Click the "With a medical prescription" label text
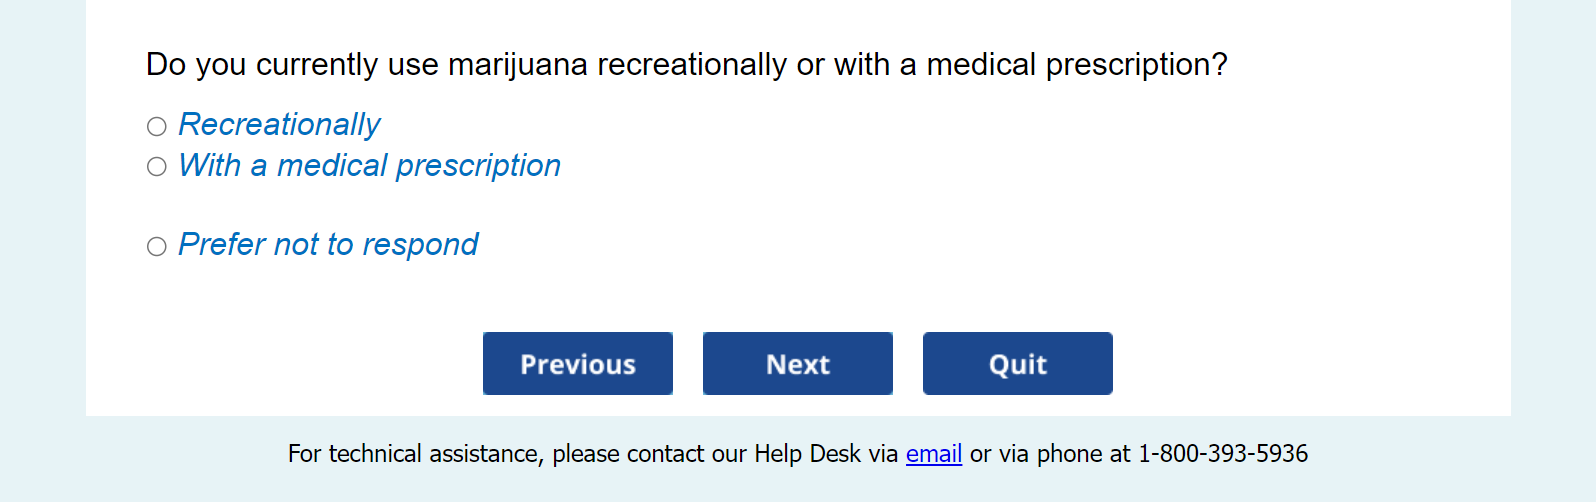This screenshot has height=502, width=1596. coord(369,165)
